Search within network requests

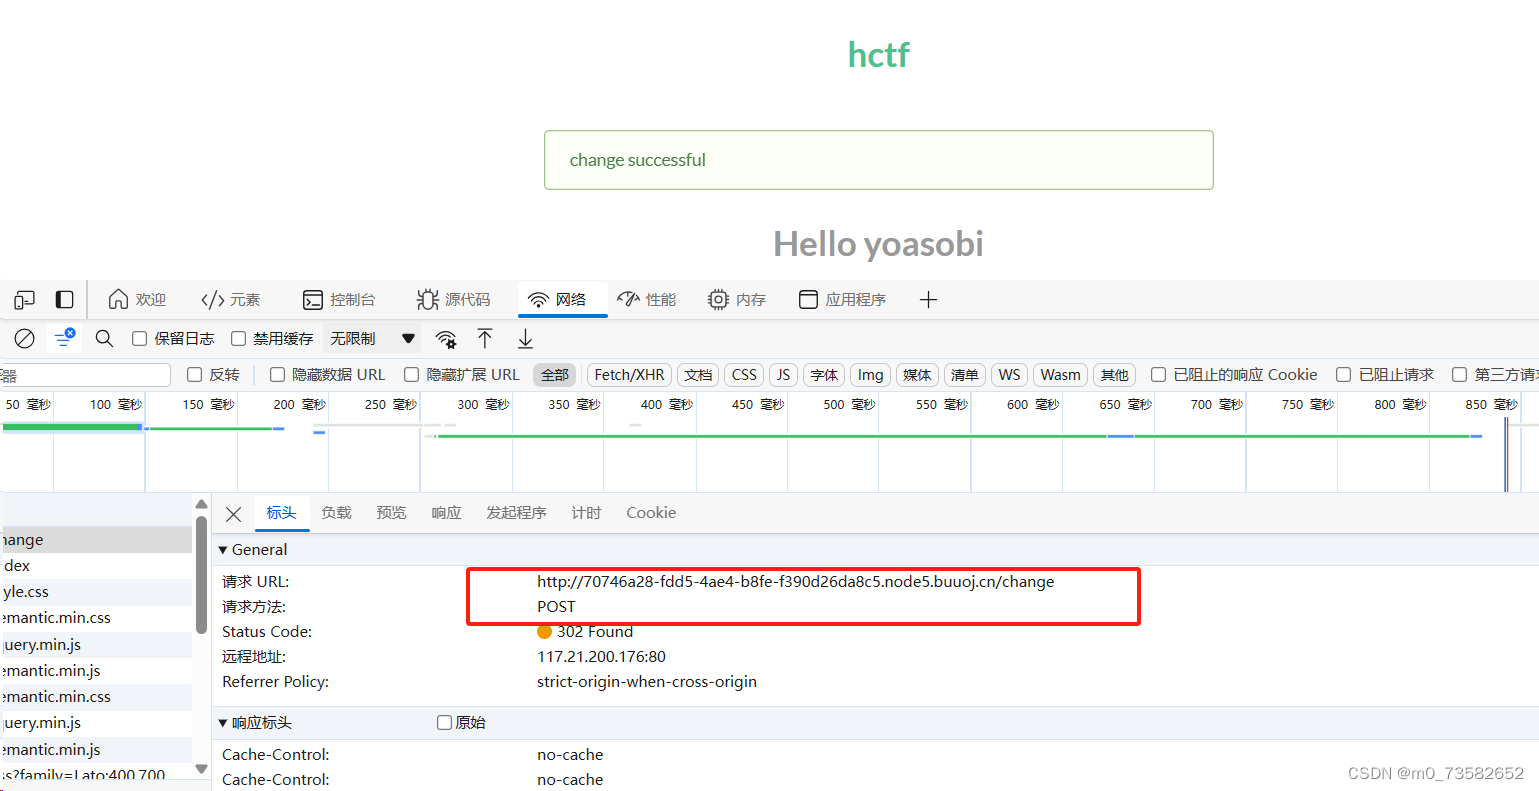point(104,338)
